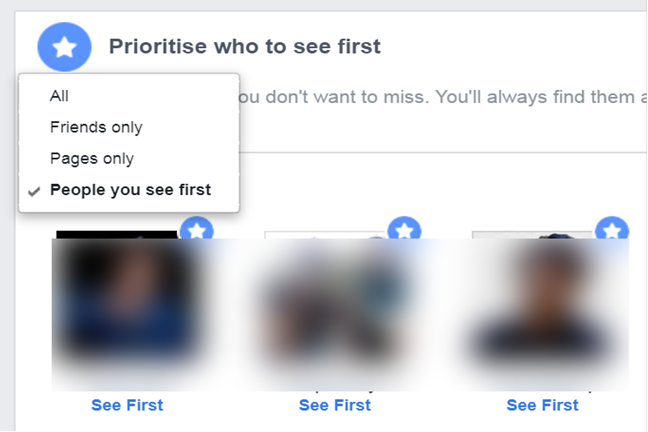Image resolution: width=648 pixels, height=432 pixels.
Task: Toggle star badge on middle profile photo
Action: click(404, 232)
